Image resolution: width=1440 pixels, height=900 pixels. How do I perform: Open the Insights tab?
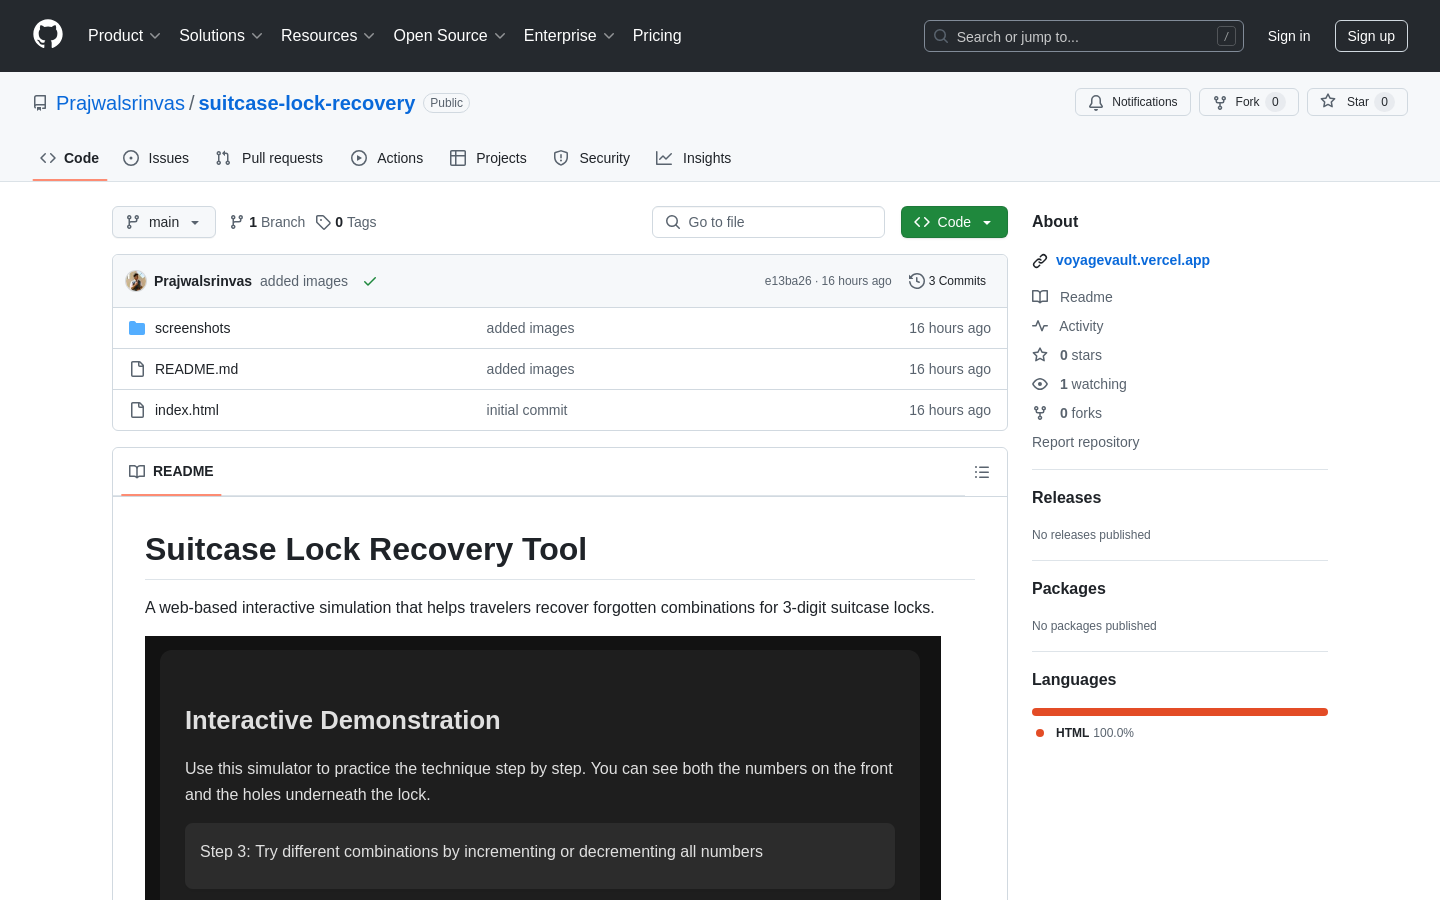pos(694,158)
